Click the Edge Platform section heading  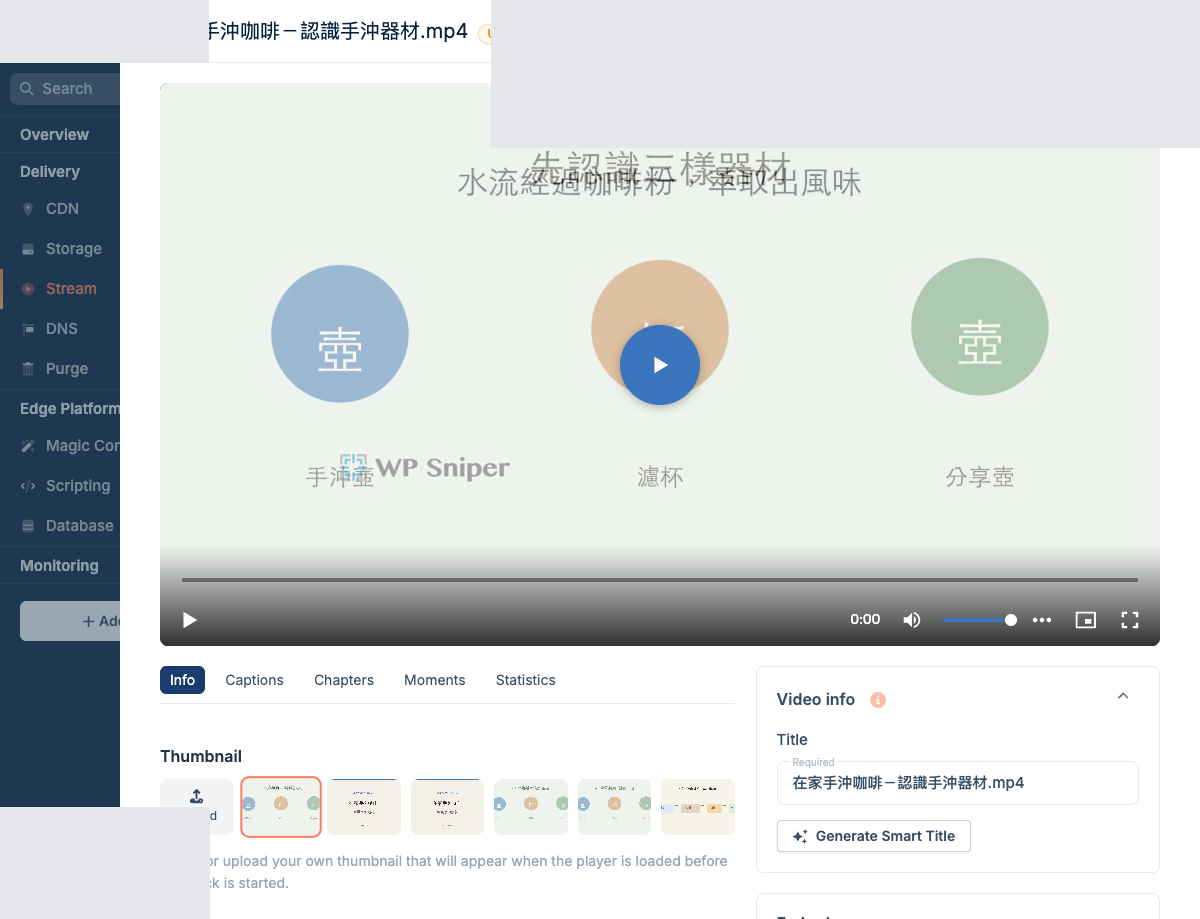pos(70,409)
